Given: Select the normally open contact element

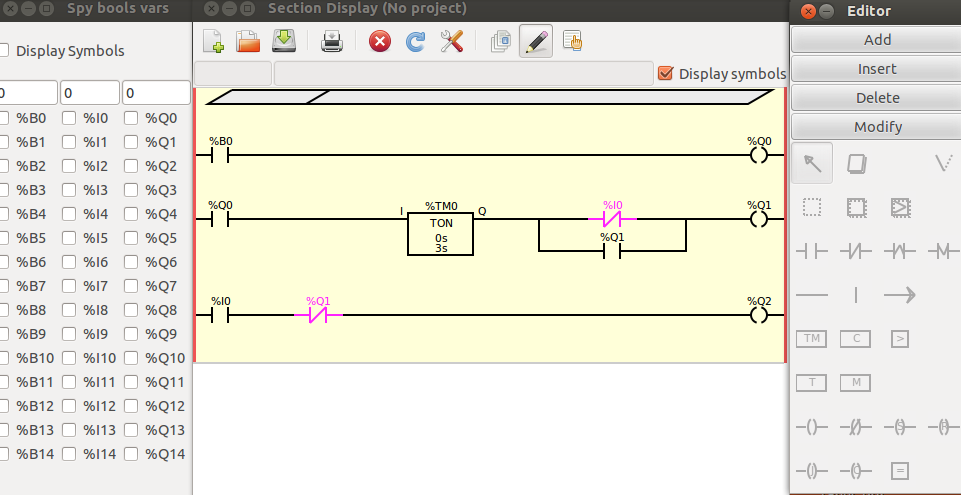Looking at the screenshot, I should pos(812,251).
